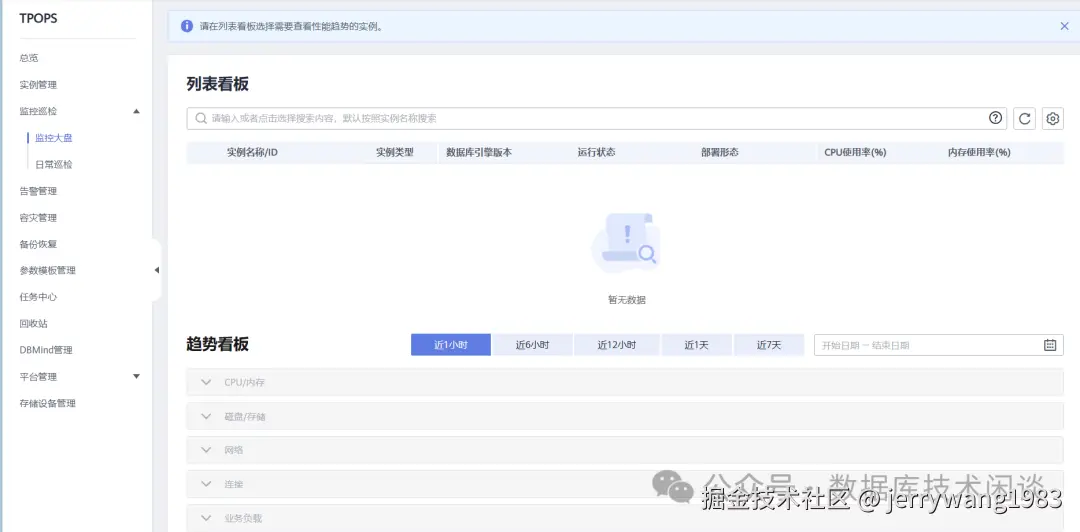Open 参数模板管理 in the sidebar
Viewport: 1080px width, 532px height.
tap(48, 271)
